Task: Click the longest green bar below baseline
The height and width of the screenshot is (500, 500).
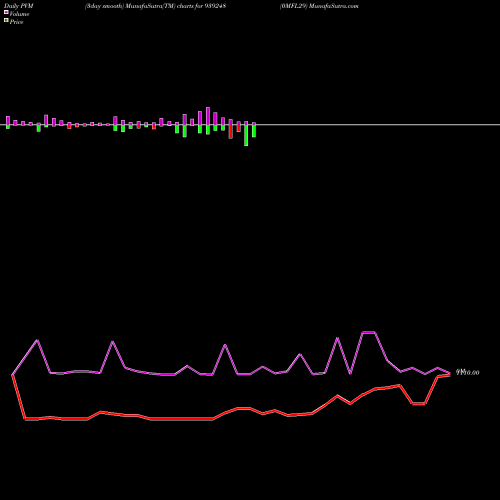Action: (x=246, y=135)
